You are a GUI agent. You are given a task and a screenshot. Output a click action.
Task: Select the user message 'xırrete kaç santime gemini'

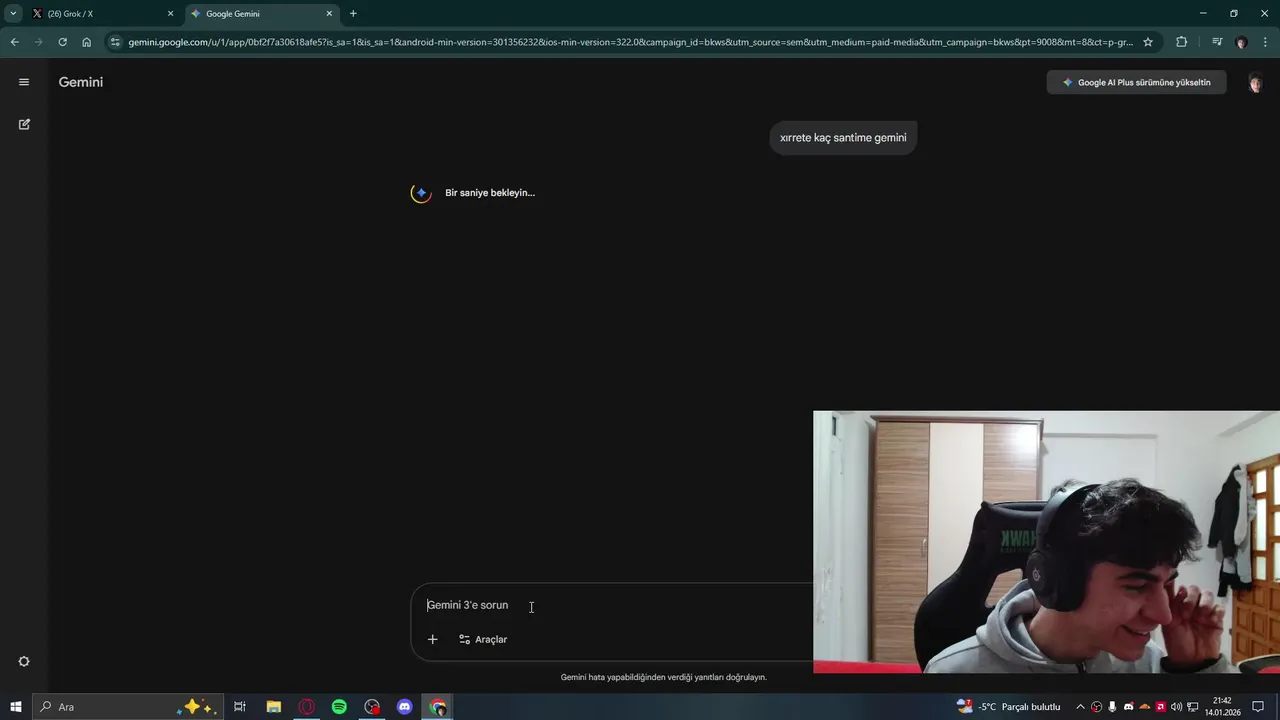coord(843,138)
